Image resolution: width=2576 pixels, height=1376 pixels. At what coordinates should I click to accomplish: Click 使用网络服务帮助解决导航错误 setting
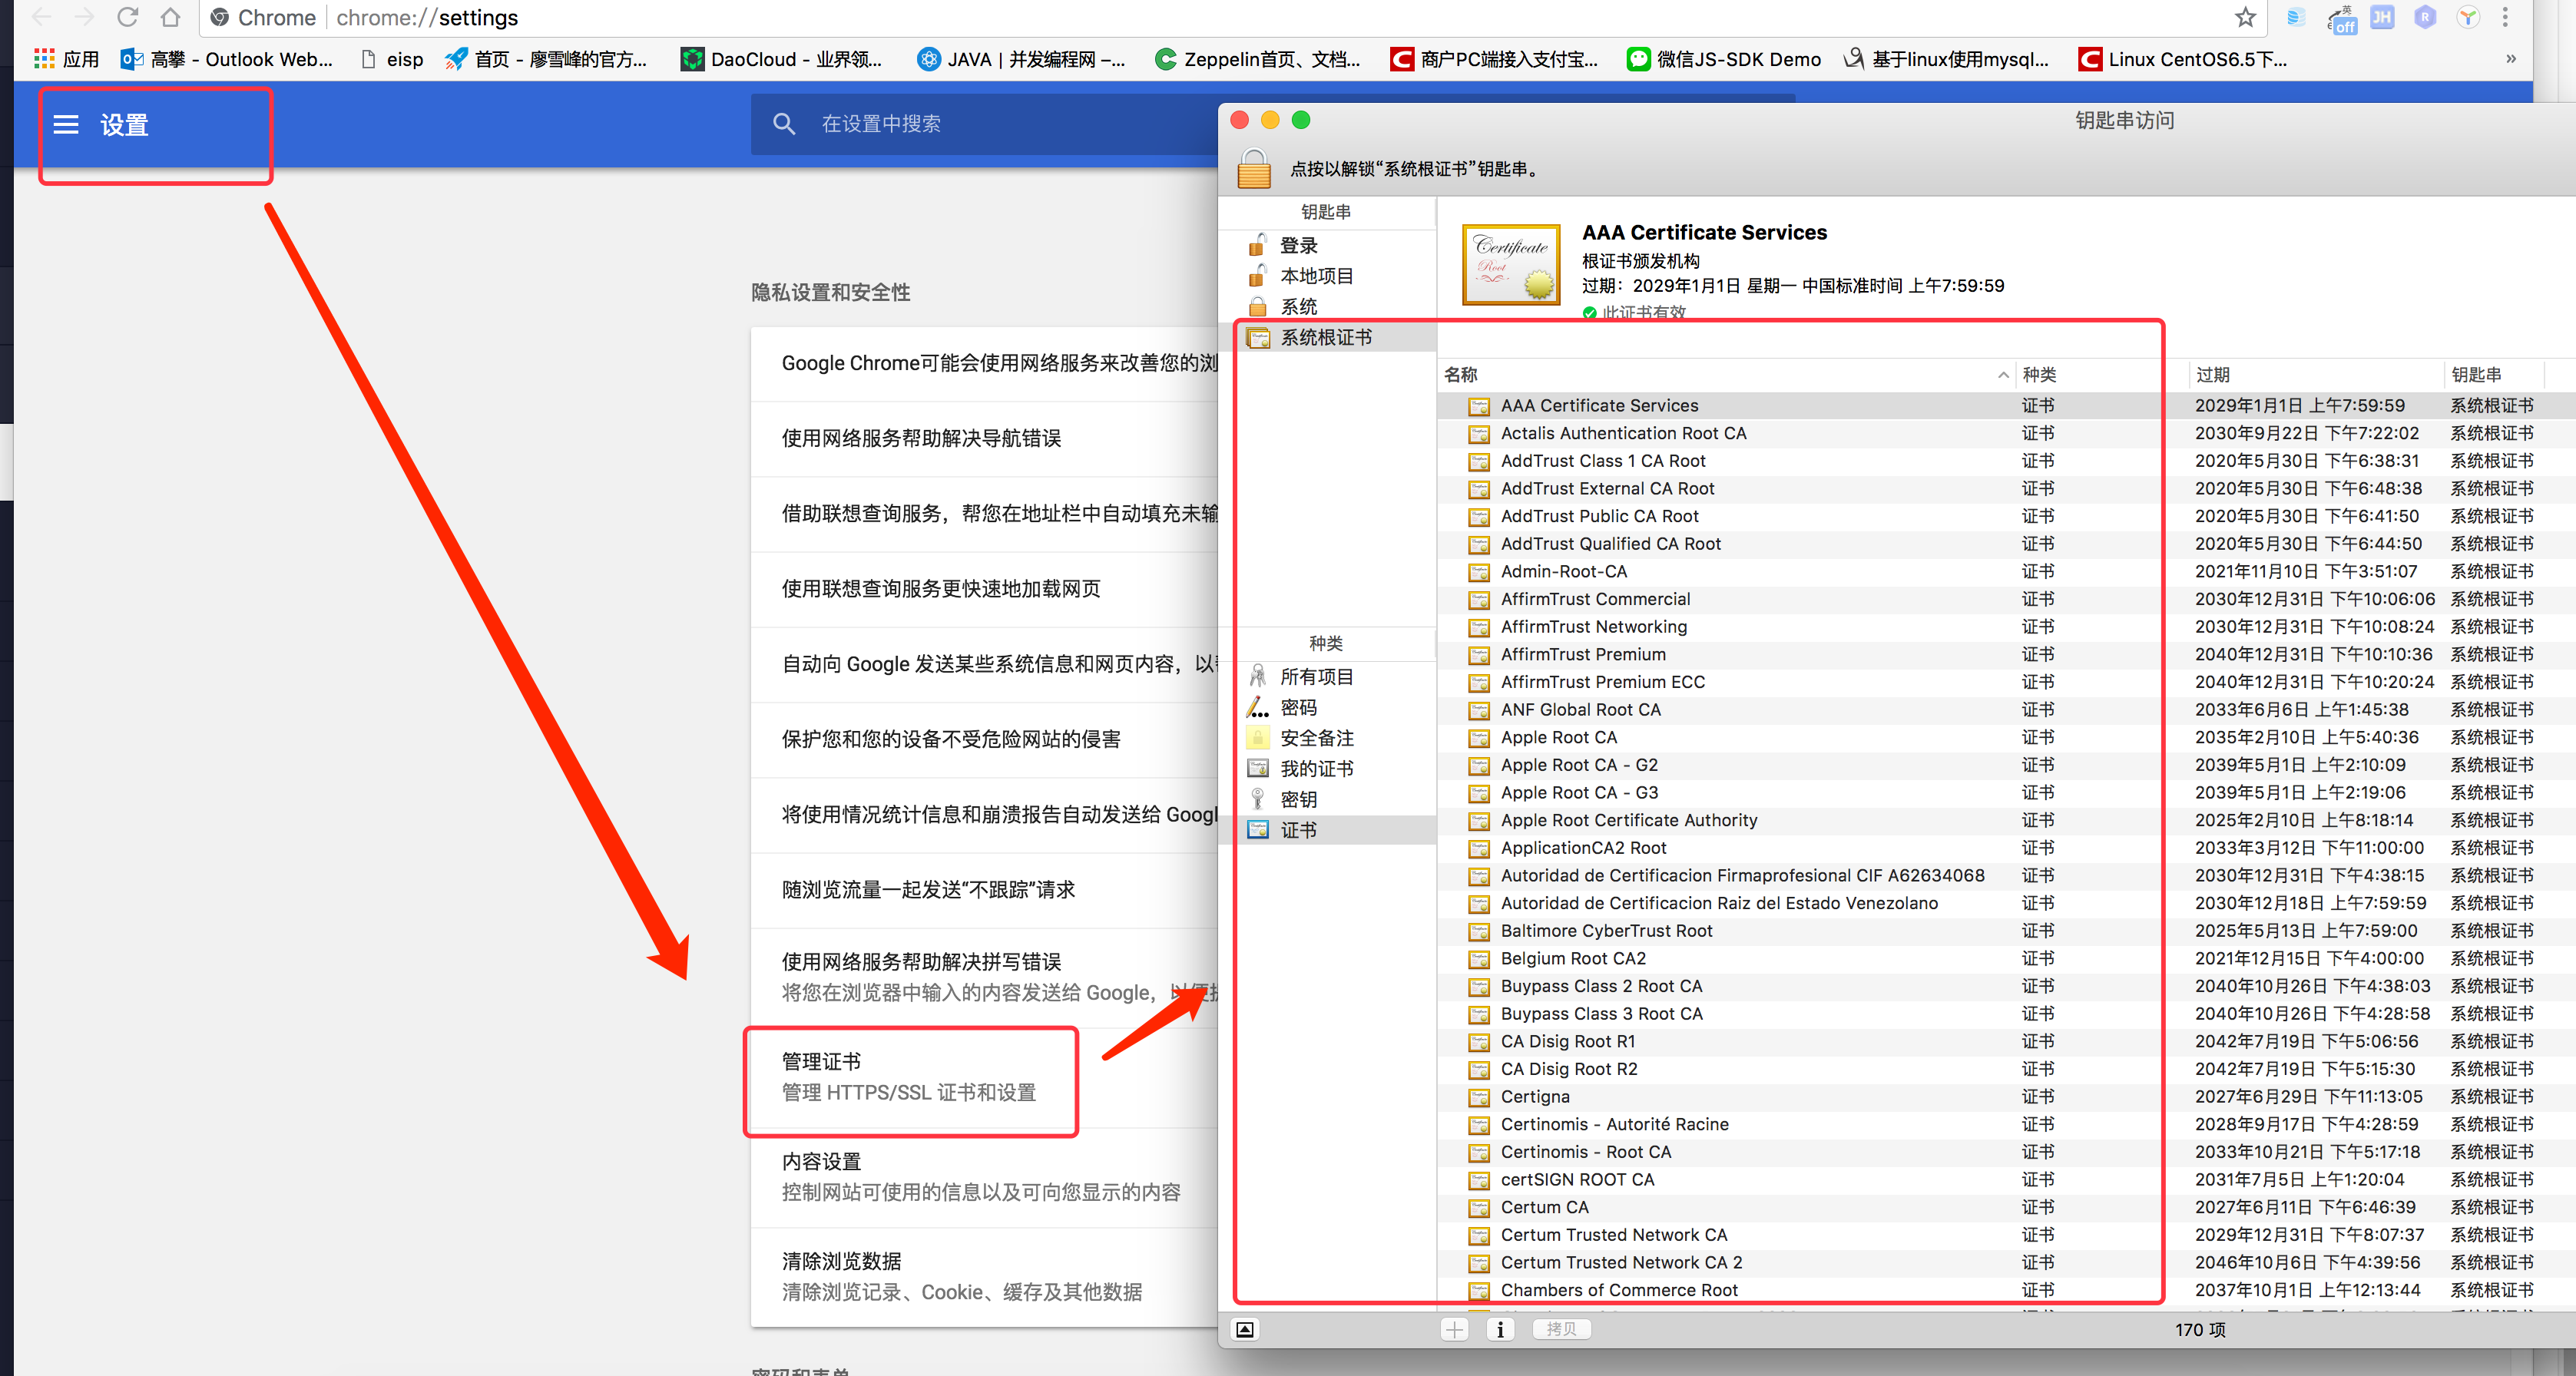click(985, 438)
